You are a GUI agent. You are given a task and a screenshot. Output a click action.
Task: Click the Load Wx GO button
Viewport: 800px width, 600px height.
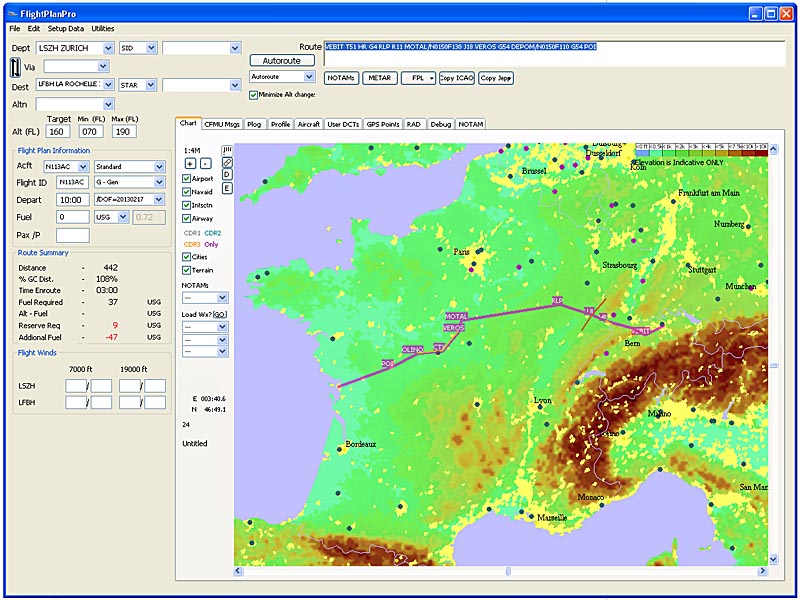[220, 314]
